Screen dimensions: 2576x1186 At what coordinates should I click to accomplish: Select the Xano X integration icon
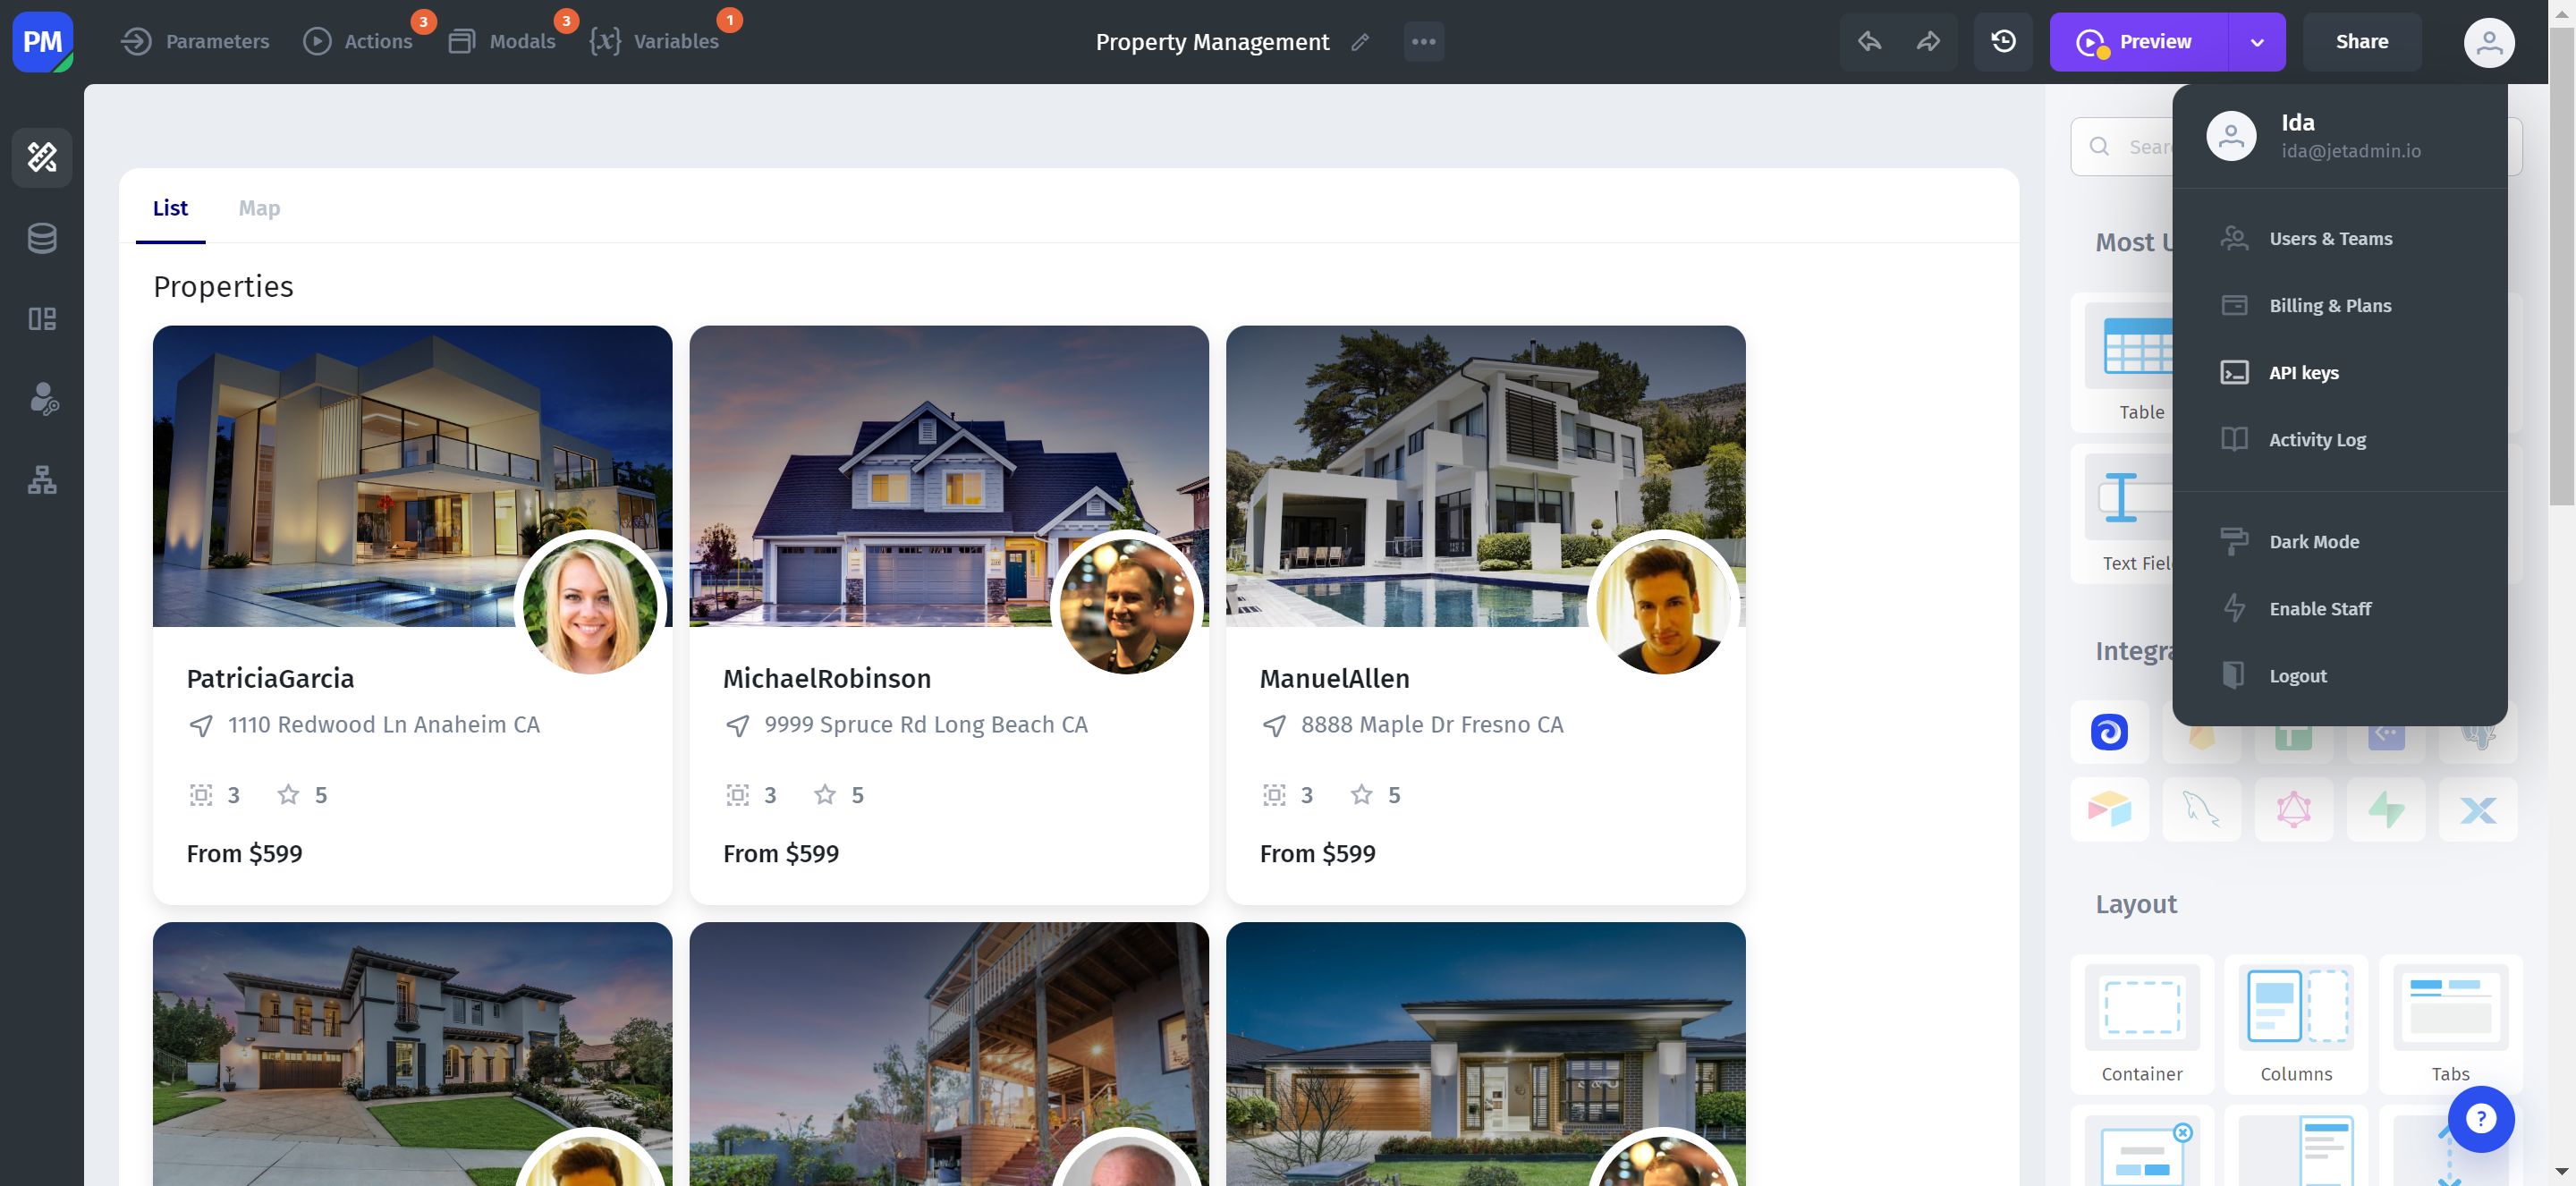2477,809
